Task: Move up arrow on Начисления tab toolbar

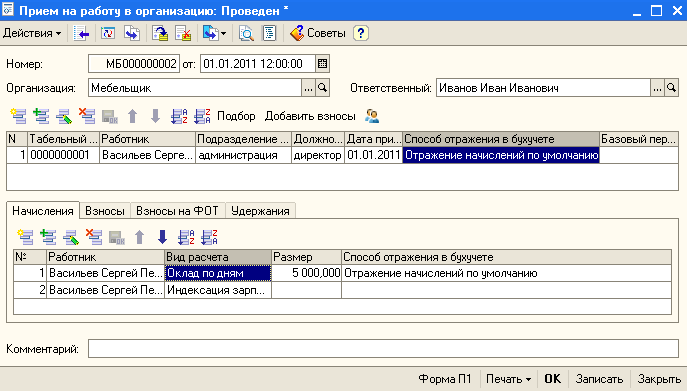Action: 139,237
